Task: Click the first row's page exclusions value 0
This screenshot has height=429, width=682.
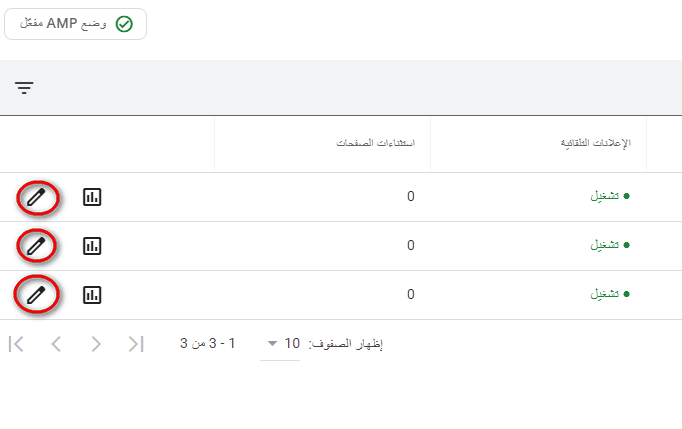Action: (x=410, y=197)
